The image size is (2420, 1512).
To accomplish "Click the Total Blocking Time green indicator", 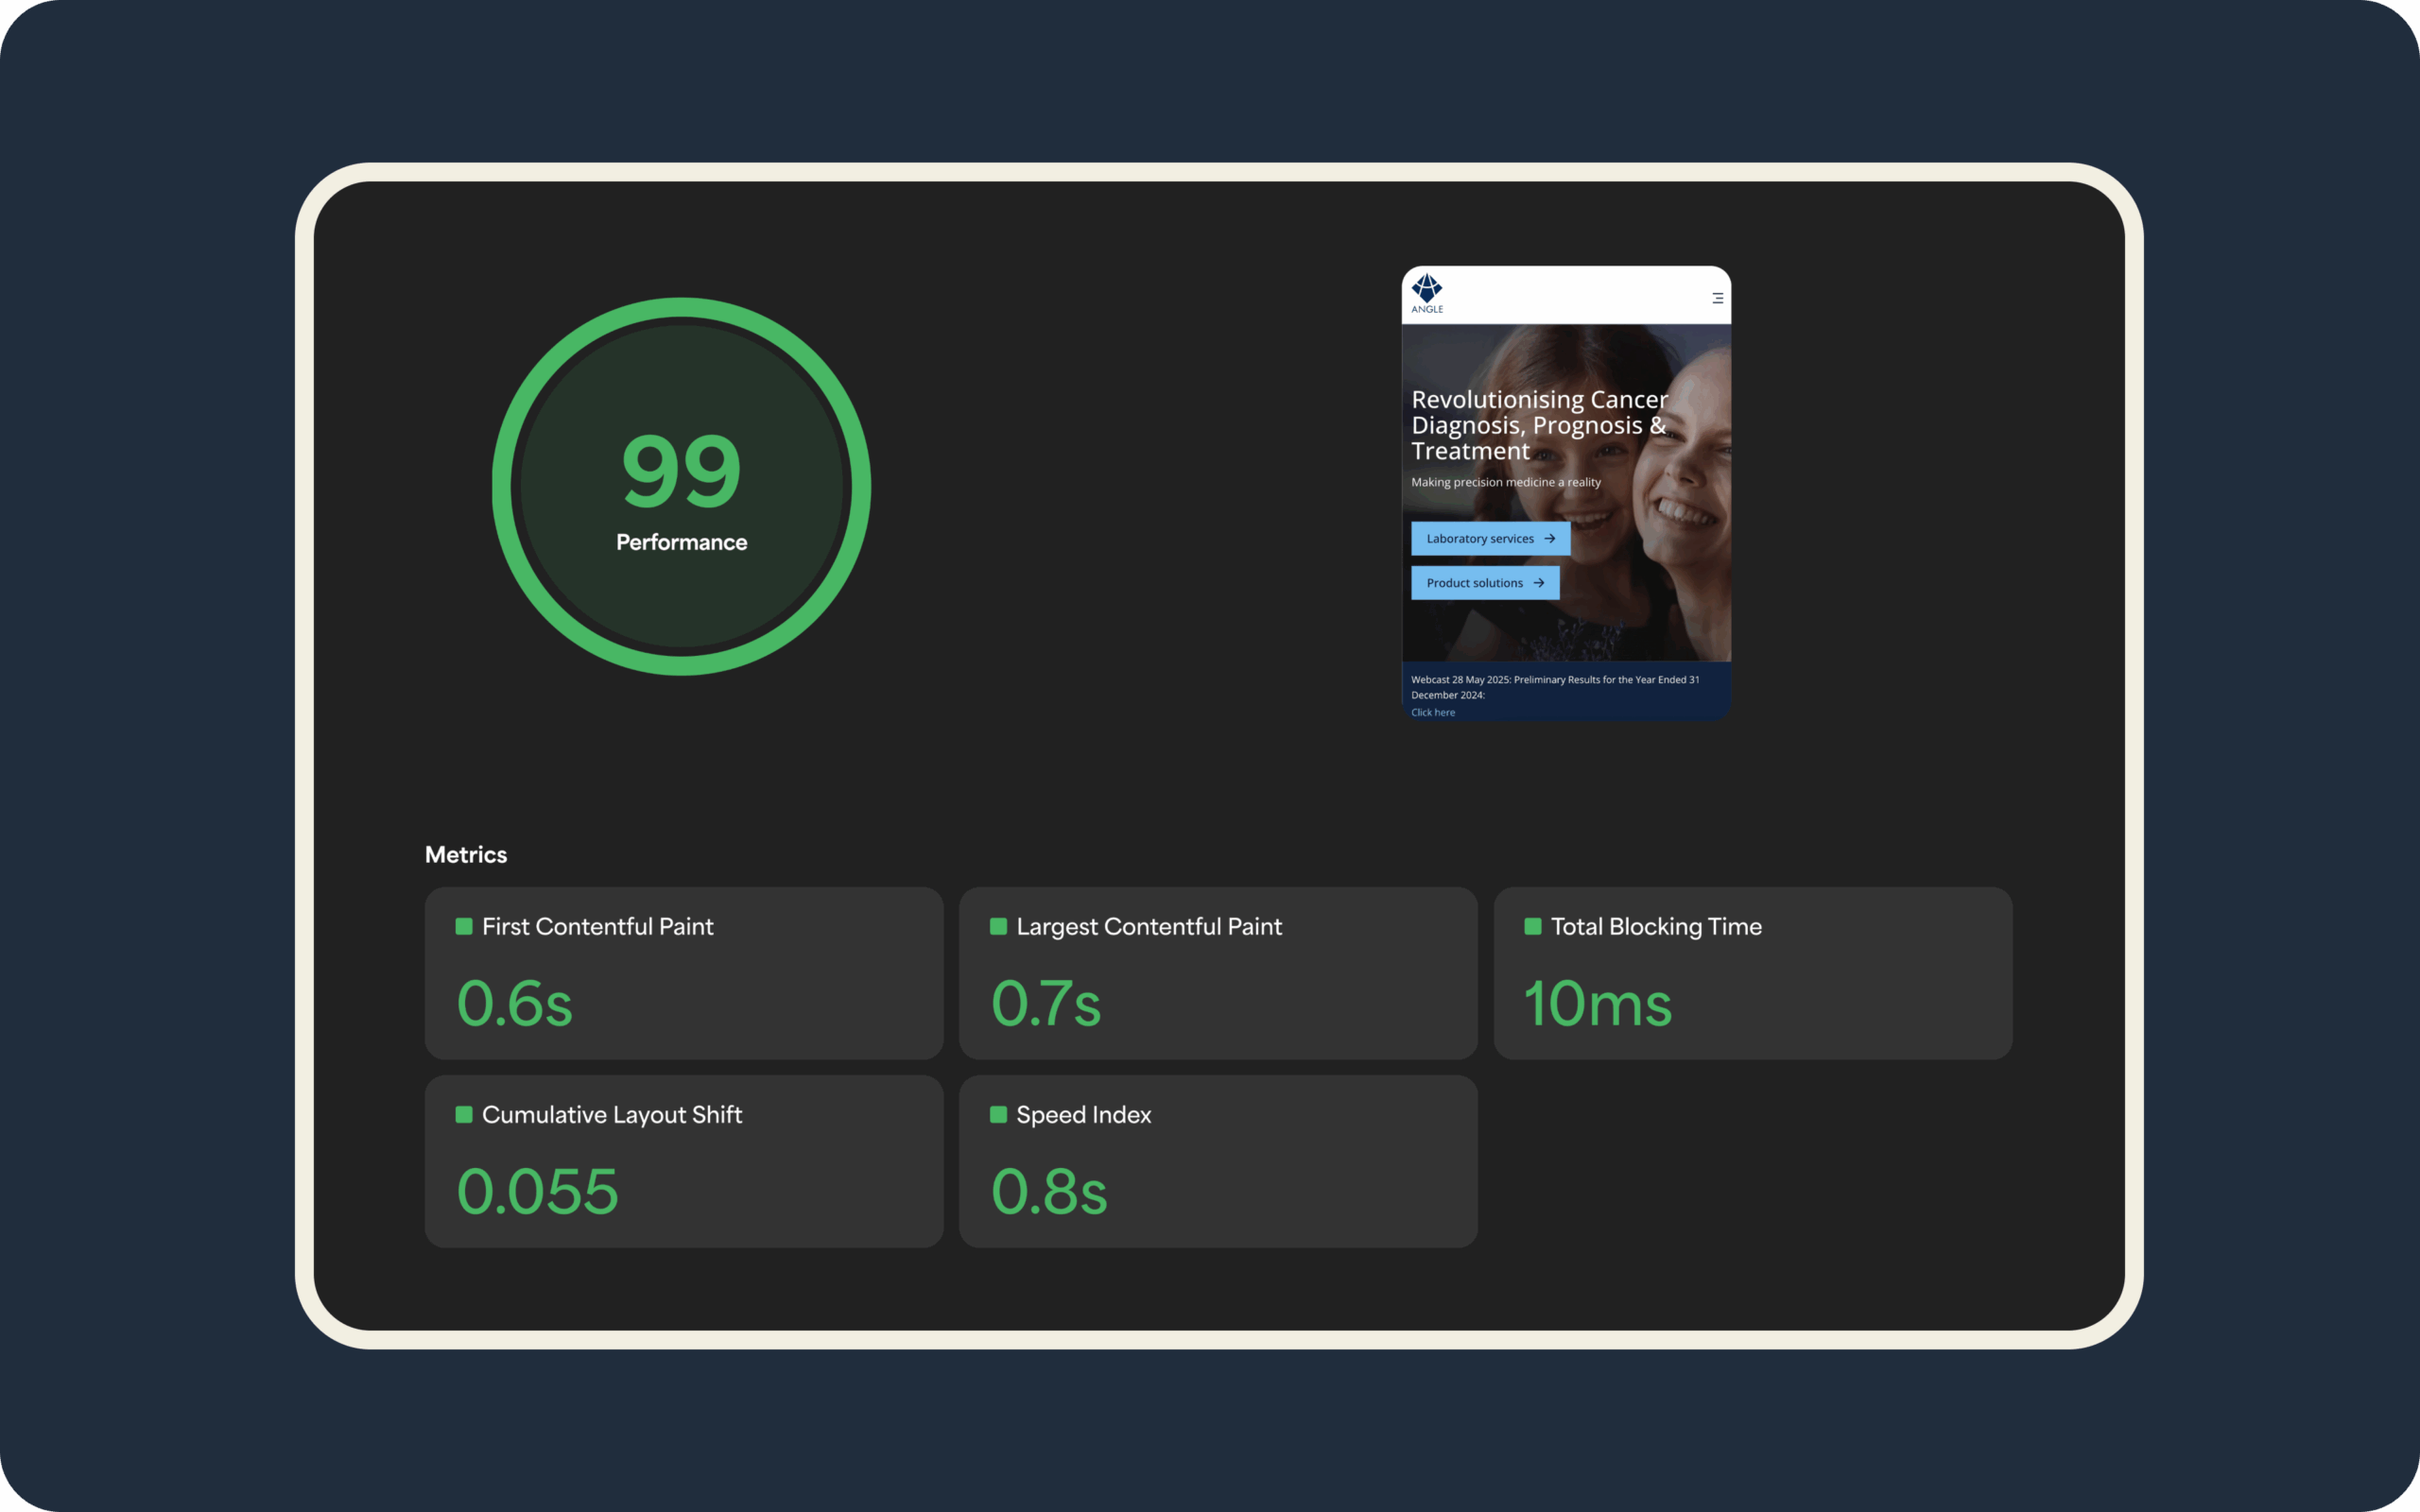I will coord(1532,926).
